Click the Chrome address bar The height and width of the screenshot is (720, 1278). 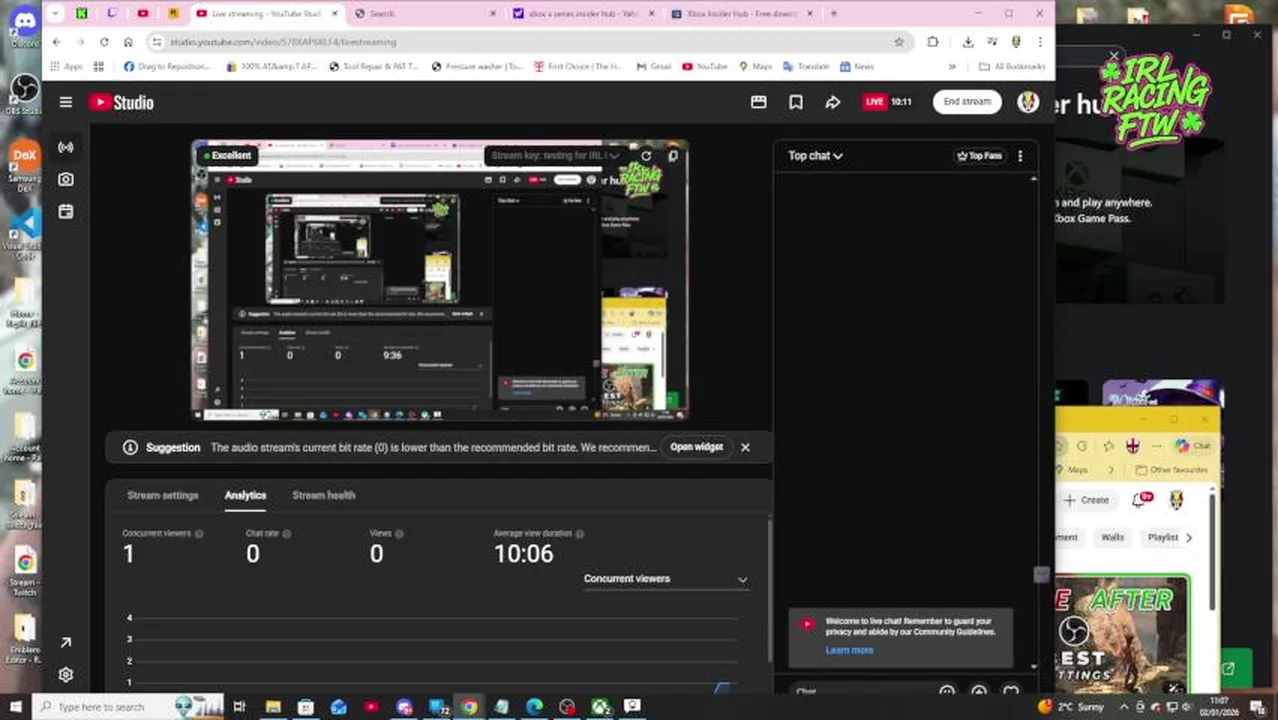pyautogui.click(x=528, y=42)
